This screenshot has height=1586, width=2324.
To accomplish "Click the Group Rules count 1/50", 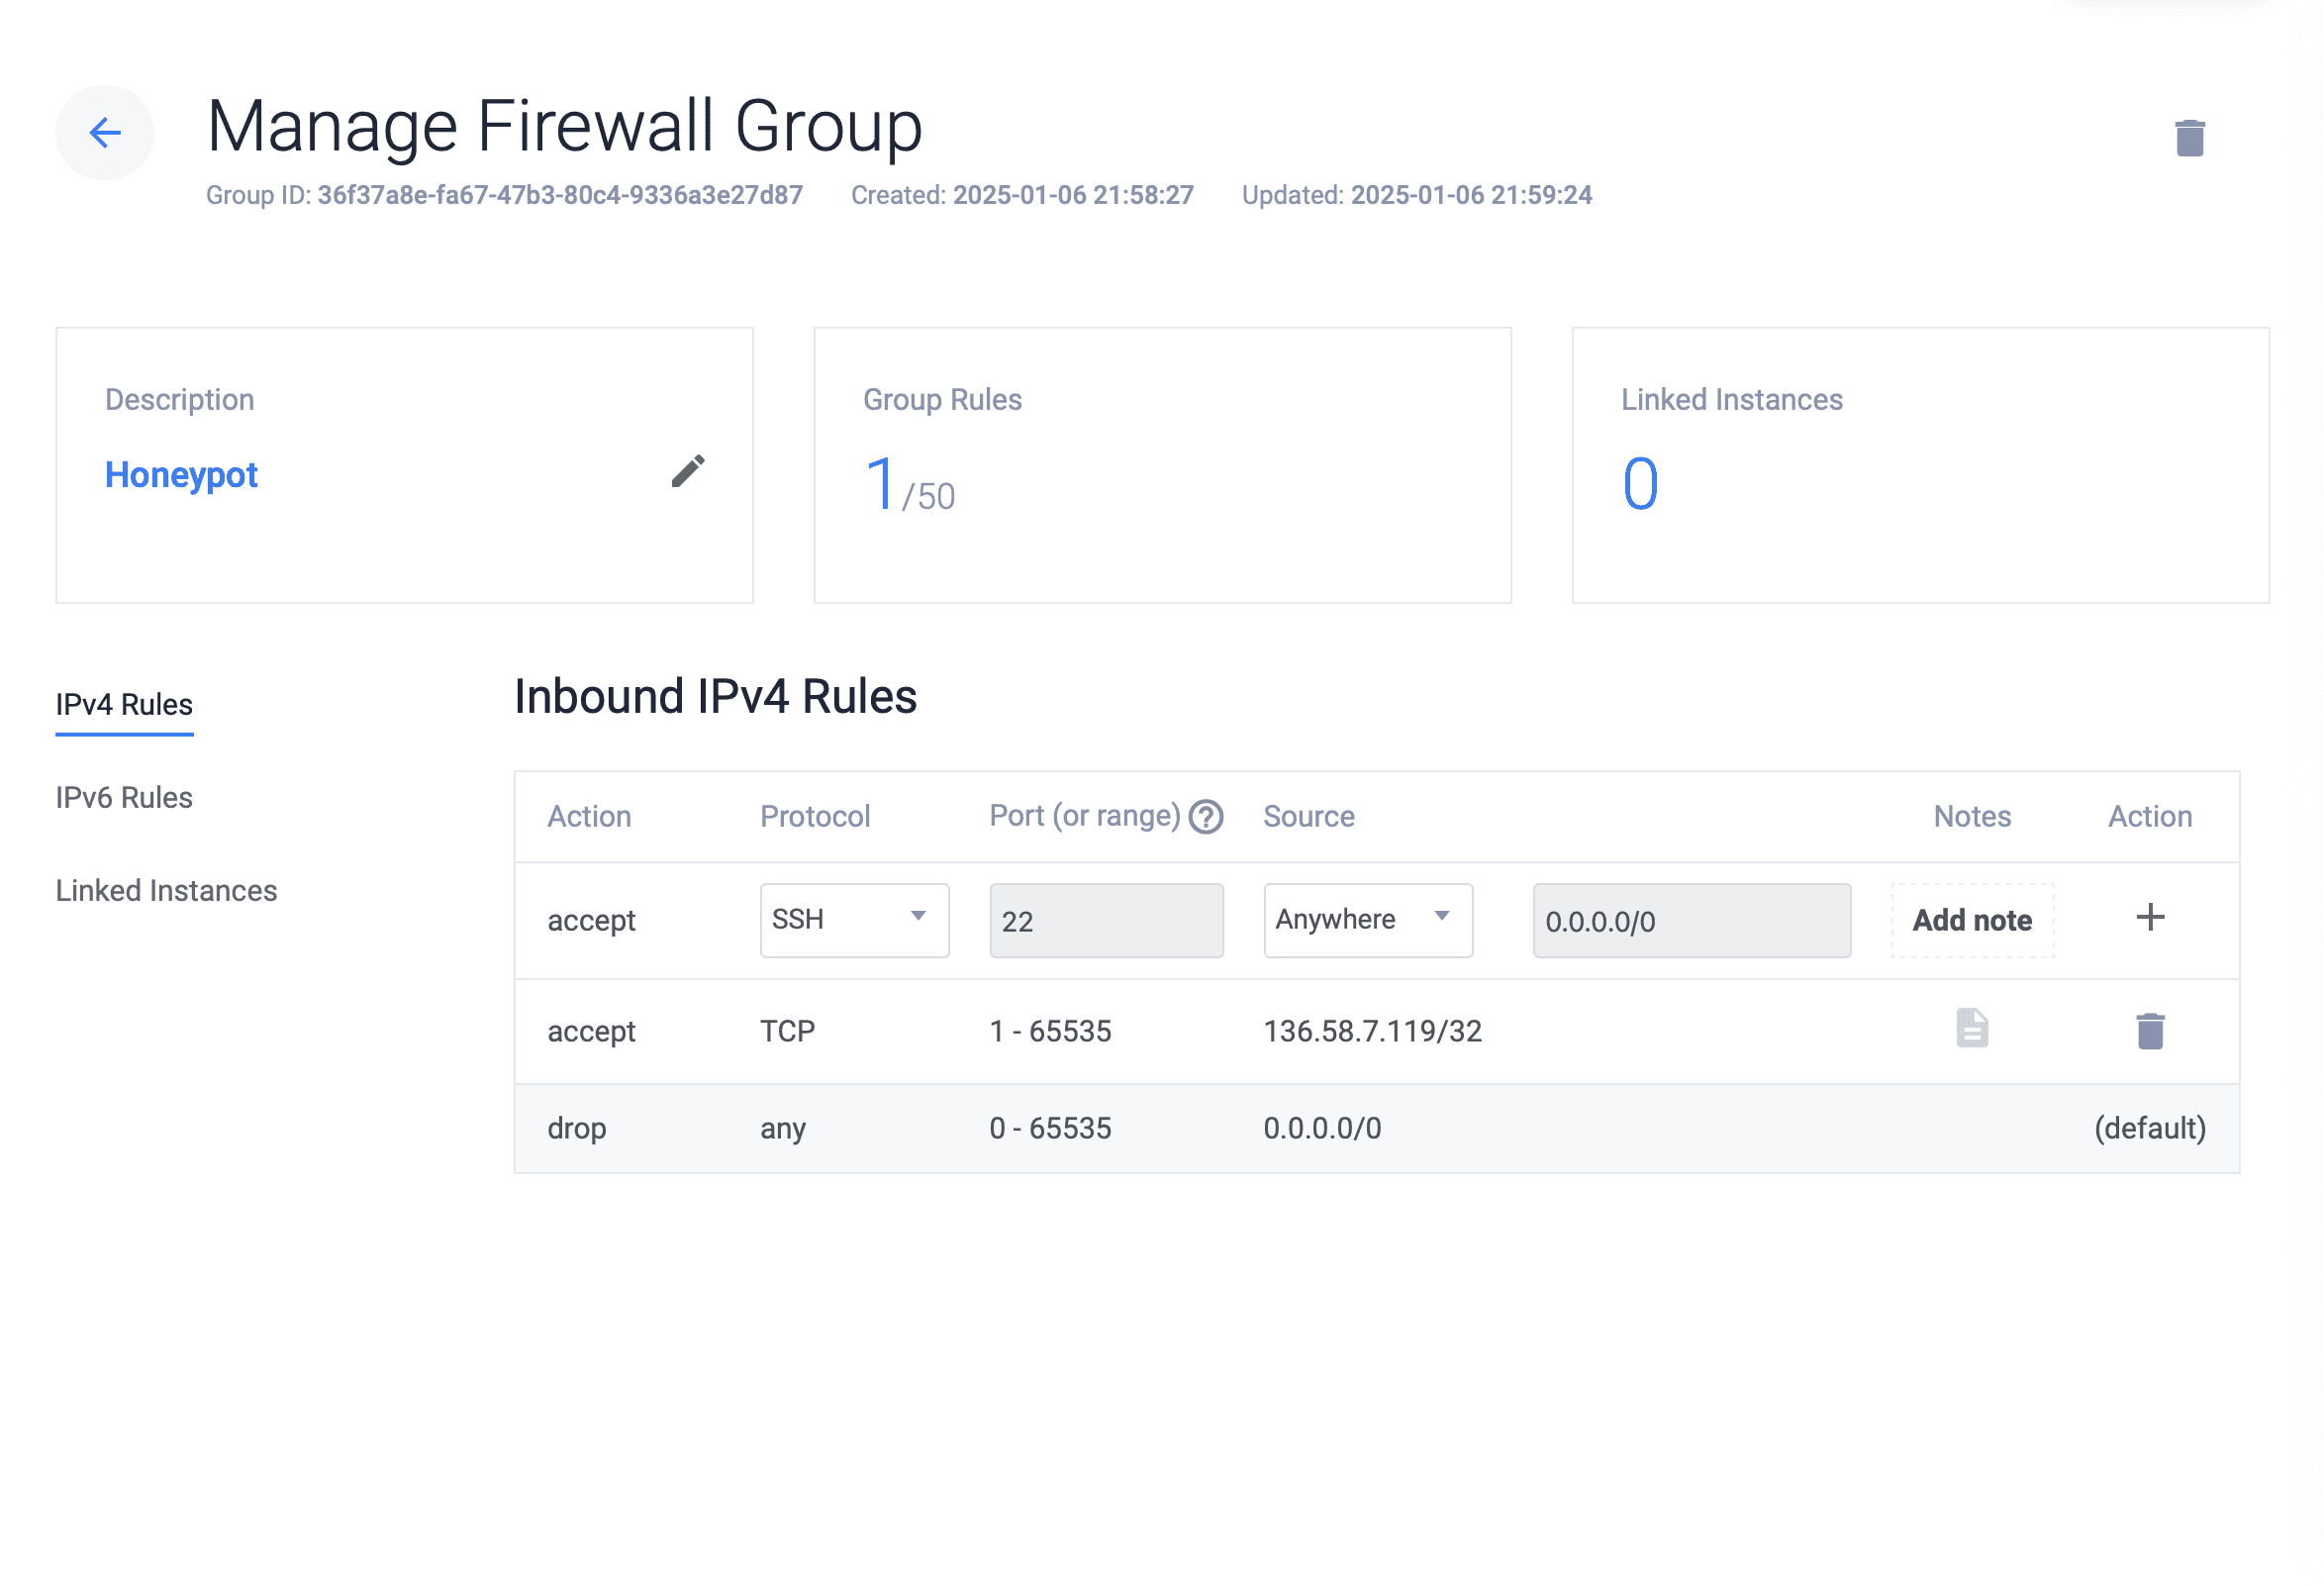I will point(910,485).
